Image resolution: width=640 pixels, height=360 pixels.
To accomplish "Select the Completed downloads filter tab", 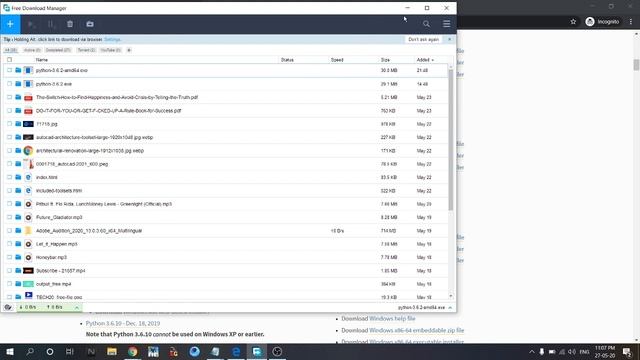I will tap(58, 50).
